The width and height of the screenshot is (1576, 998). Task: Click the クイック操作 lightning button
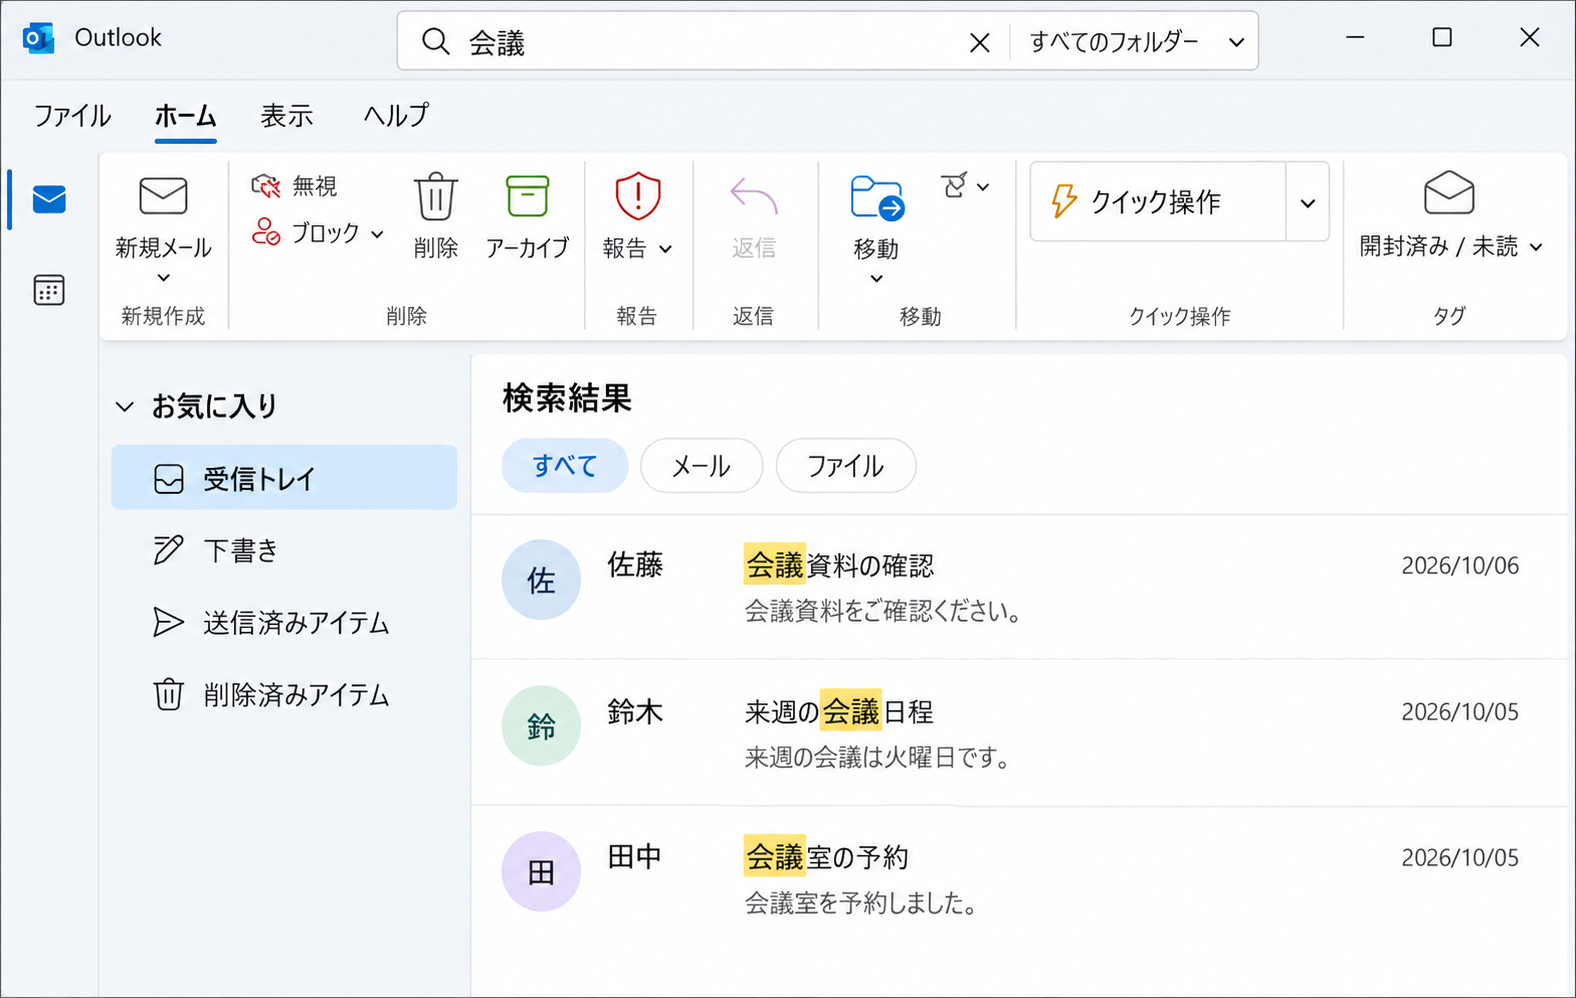tap(1157, 202)
